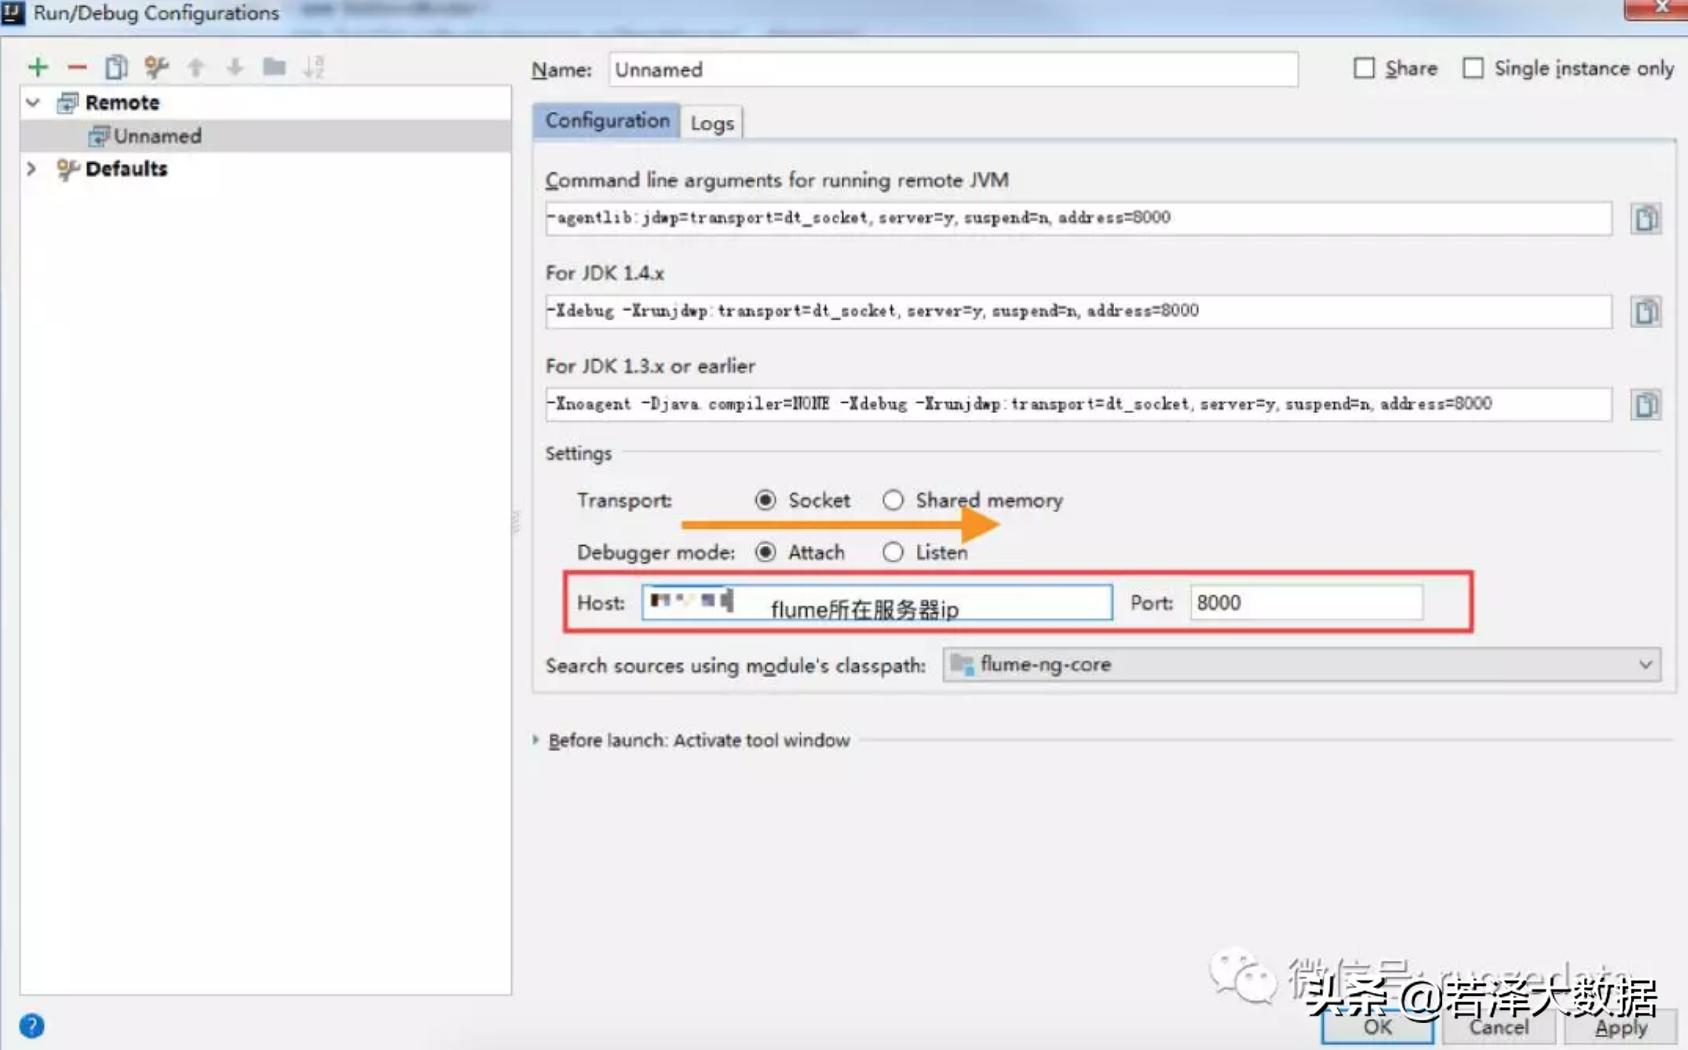
Task: Move configuration up arrow
Action: point(196,67)
